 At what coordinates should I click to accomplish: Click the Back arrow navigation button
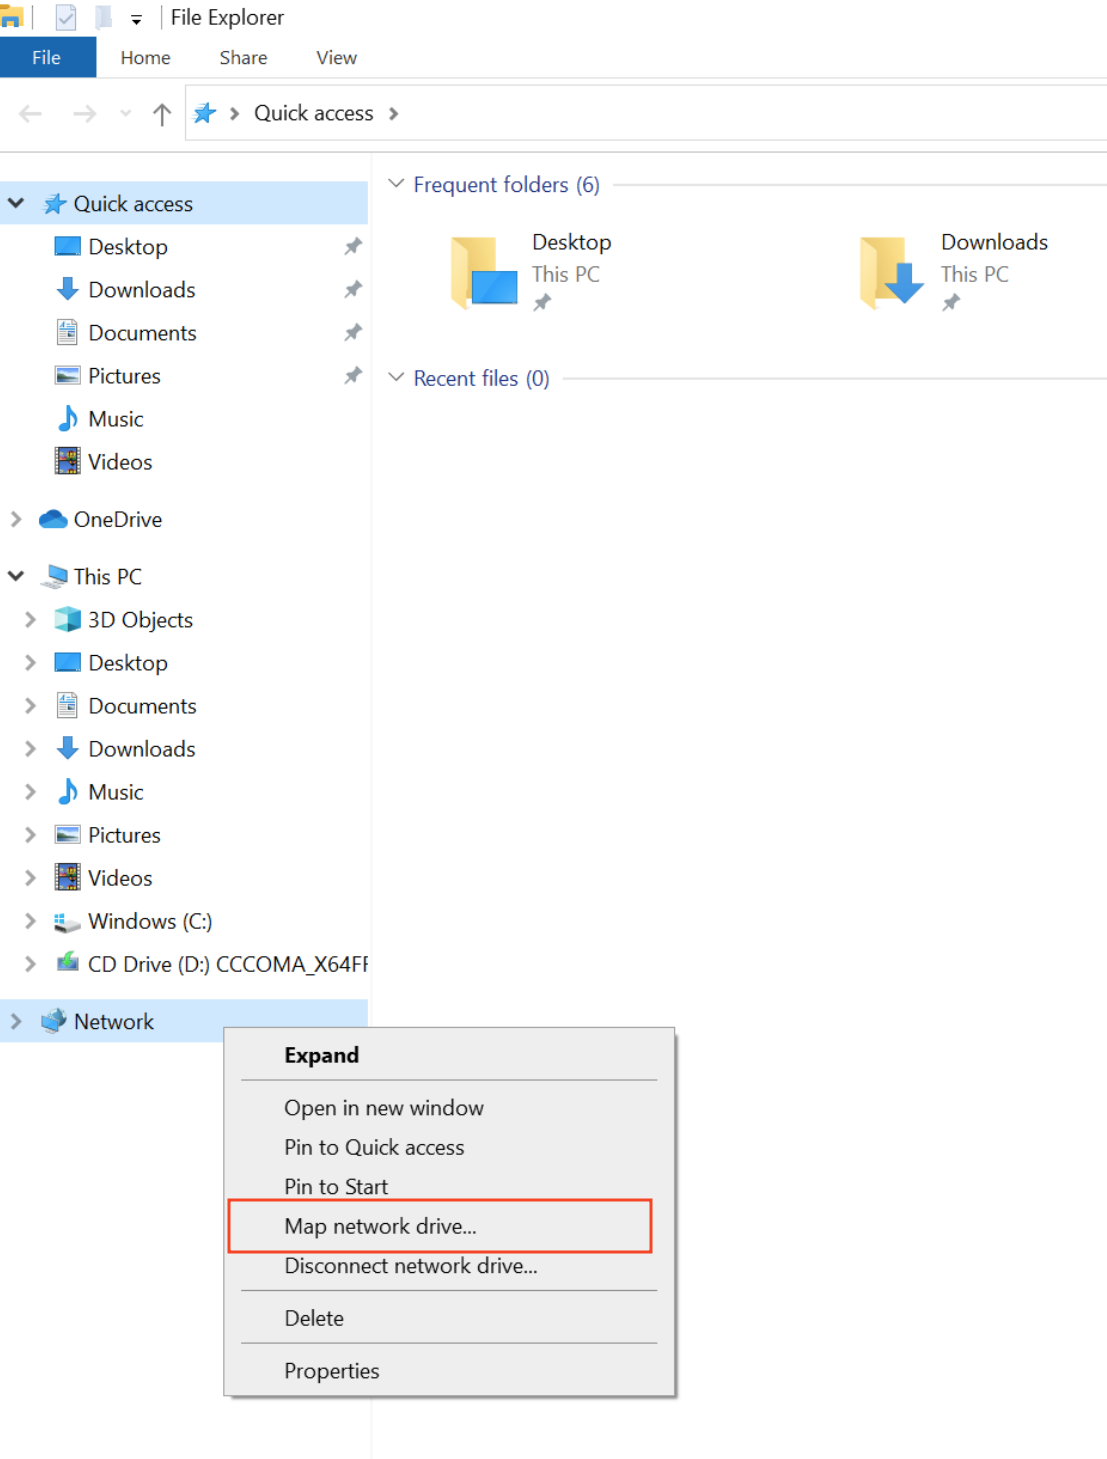(31, 114)
